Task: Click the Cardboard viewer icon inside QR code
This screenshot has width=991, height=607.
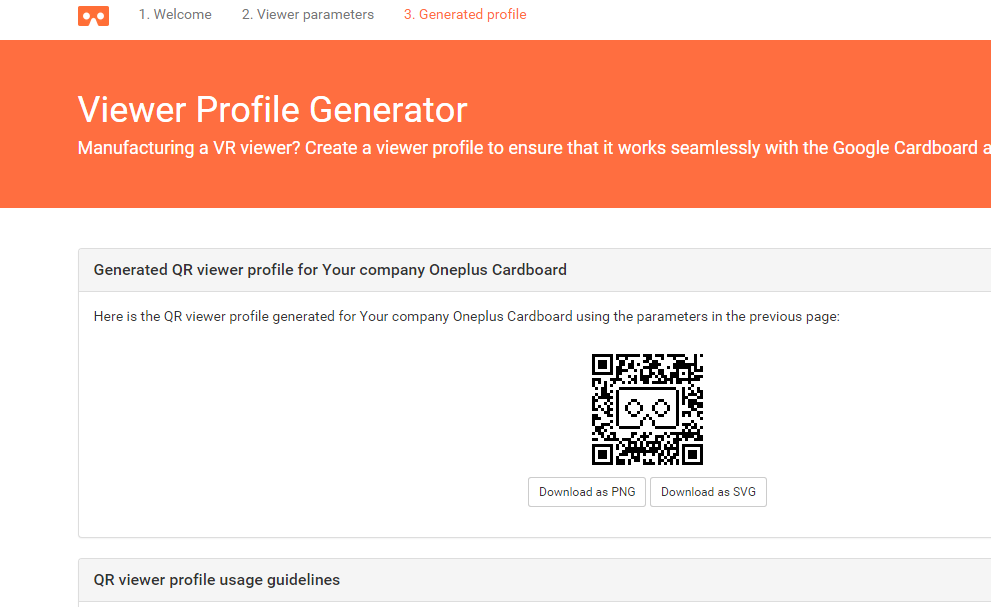Action: (x=647, y=409)
